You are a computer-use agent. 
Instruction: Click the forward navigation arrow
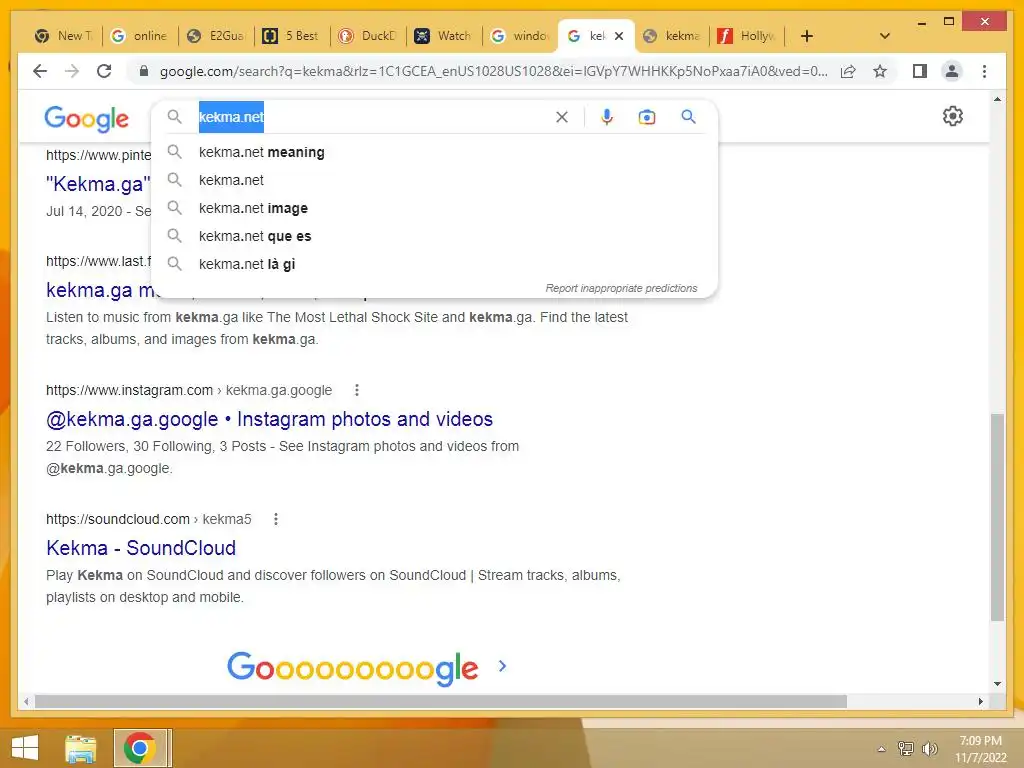tap(72, 71)
